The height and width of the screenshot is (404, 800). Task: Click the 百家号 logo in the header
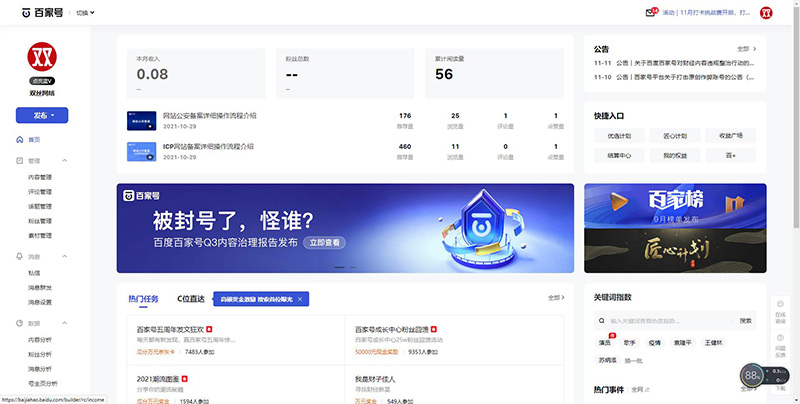pos(42,13)
